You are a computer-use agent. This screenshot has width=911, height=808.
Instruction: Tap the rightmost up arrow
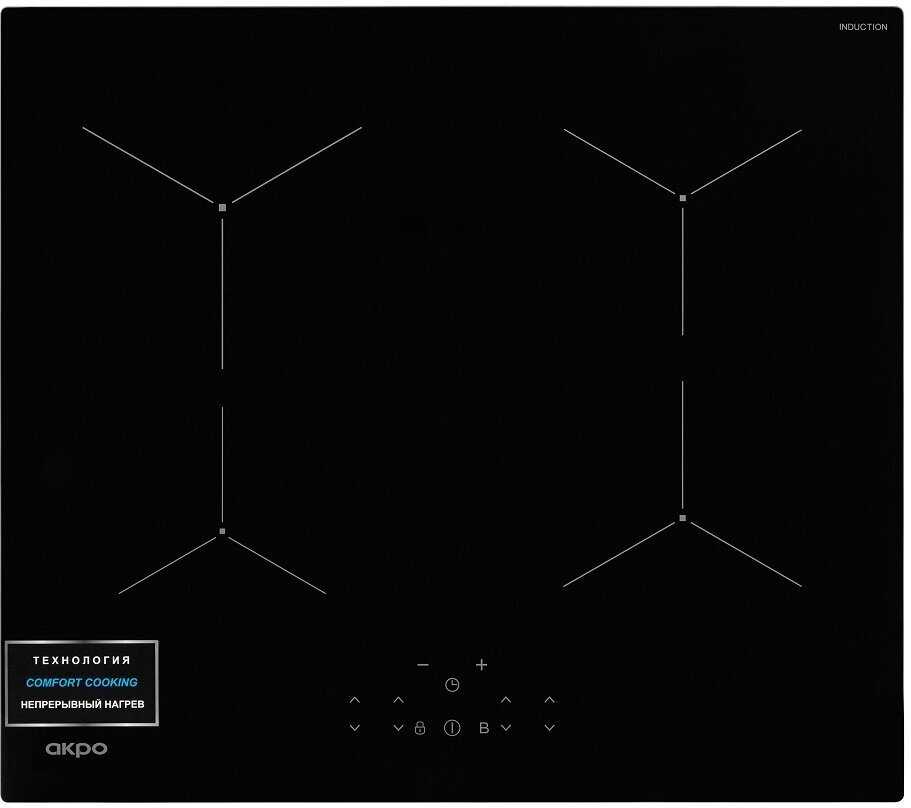pos(549,700)
